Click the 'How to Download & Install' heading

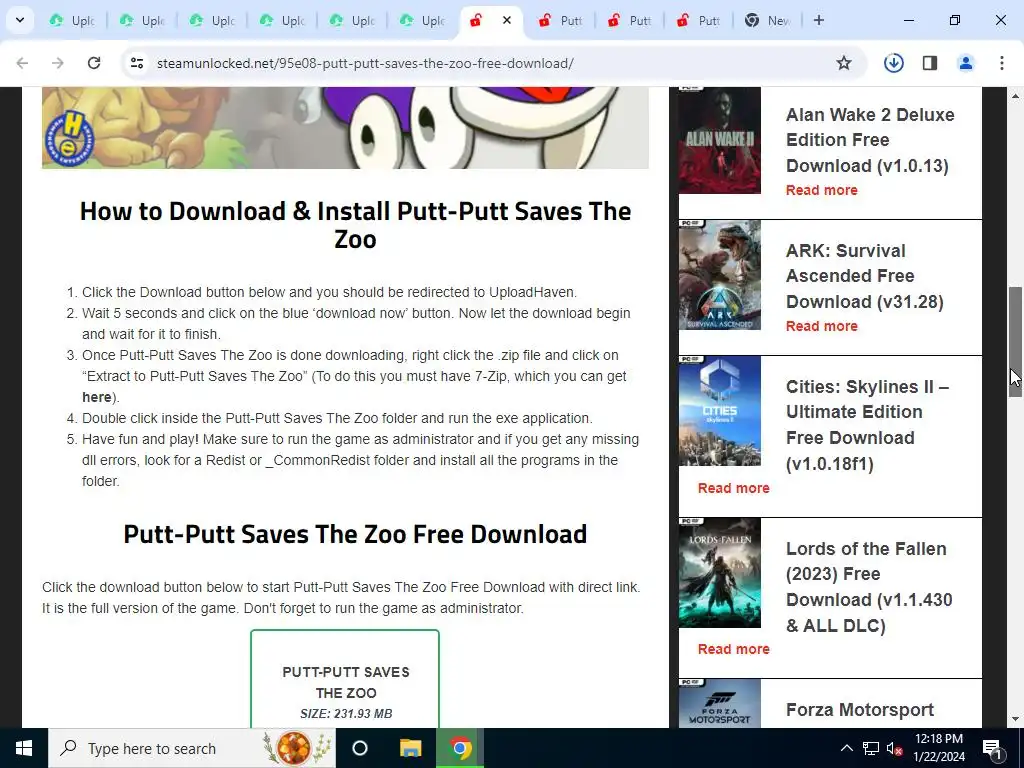coord(355,225)
